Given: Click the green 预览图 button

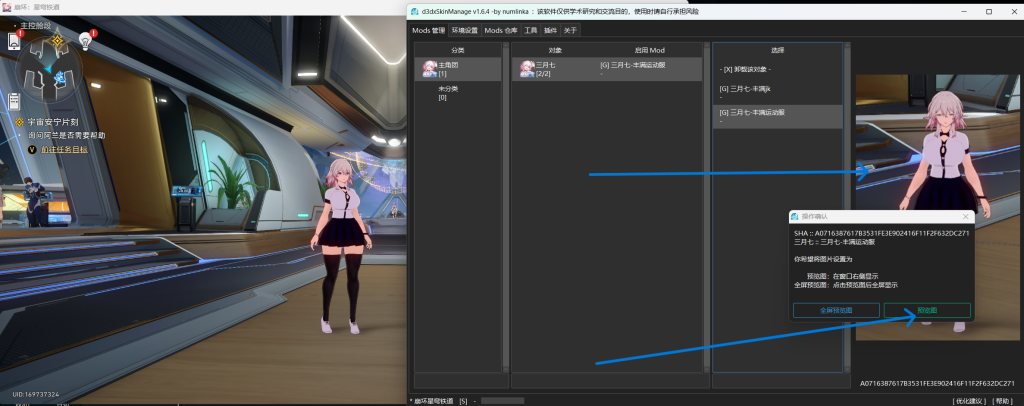Looking at the screenshot, I should coord(927,311).
